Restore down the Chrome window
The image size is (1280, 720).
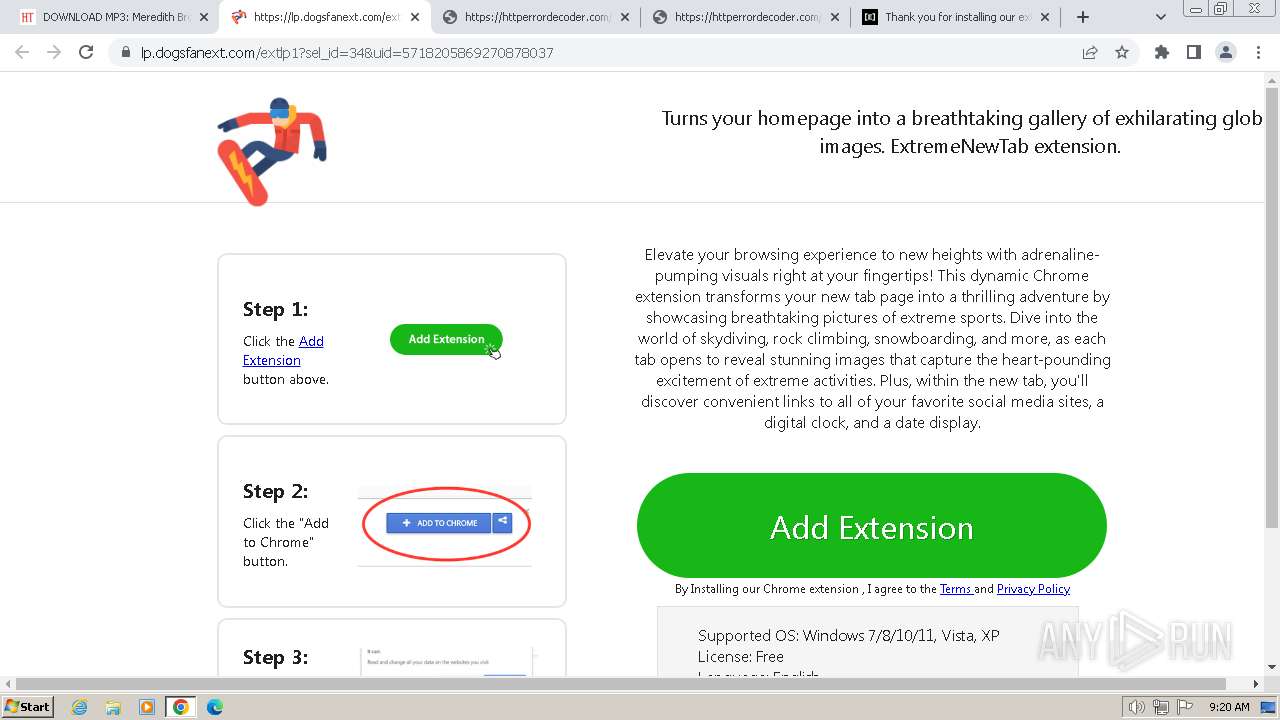point(1221,8)
